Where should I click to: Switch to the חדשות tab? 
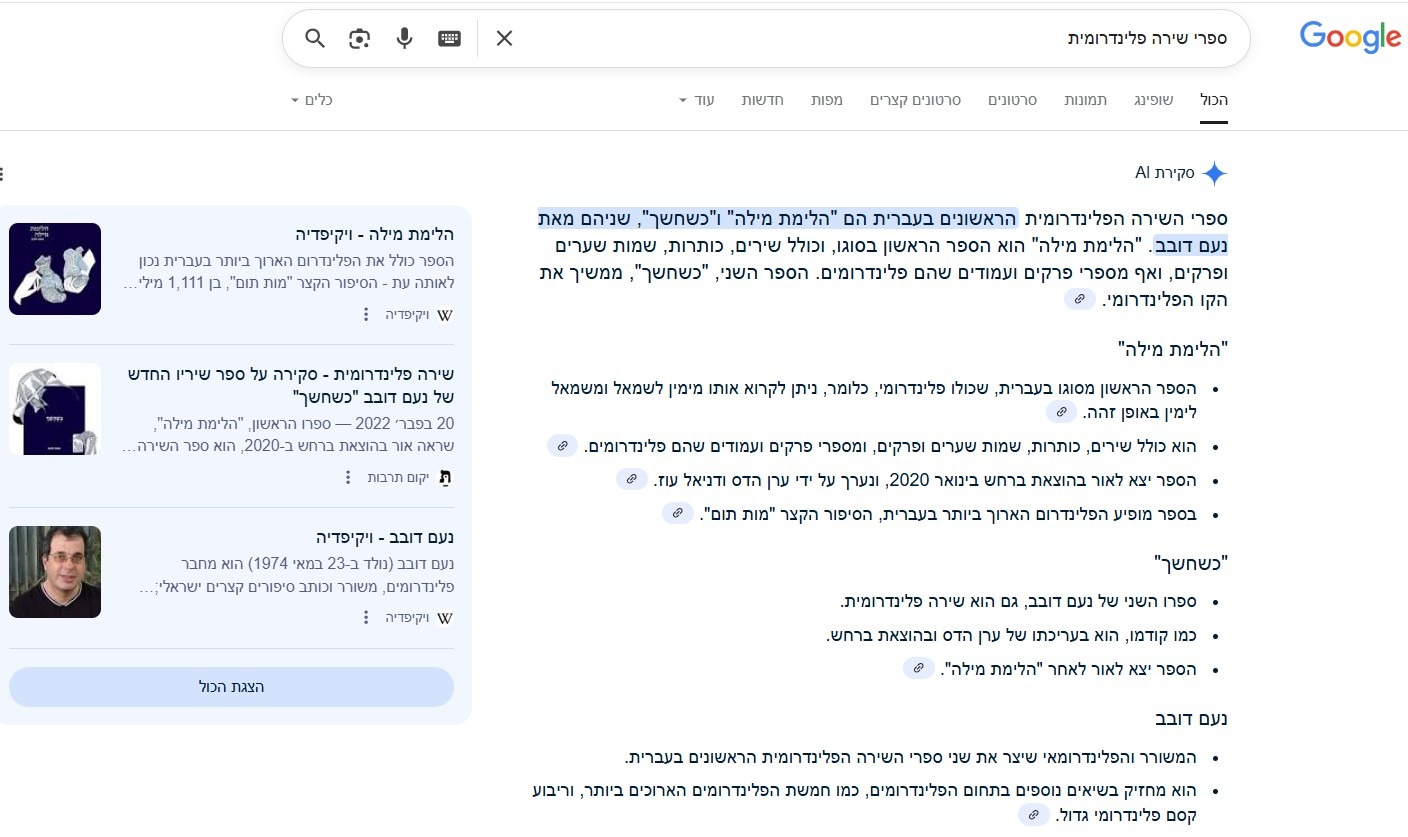click(x=762, y=99)
